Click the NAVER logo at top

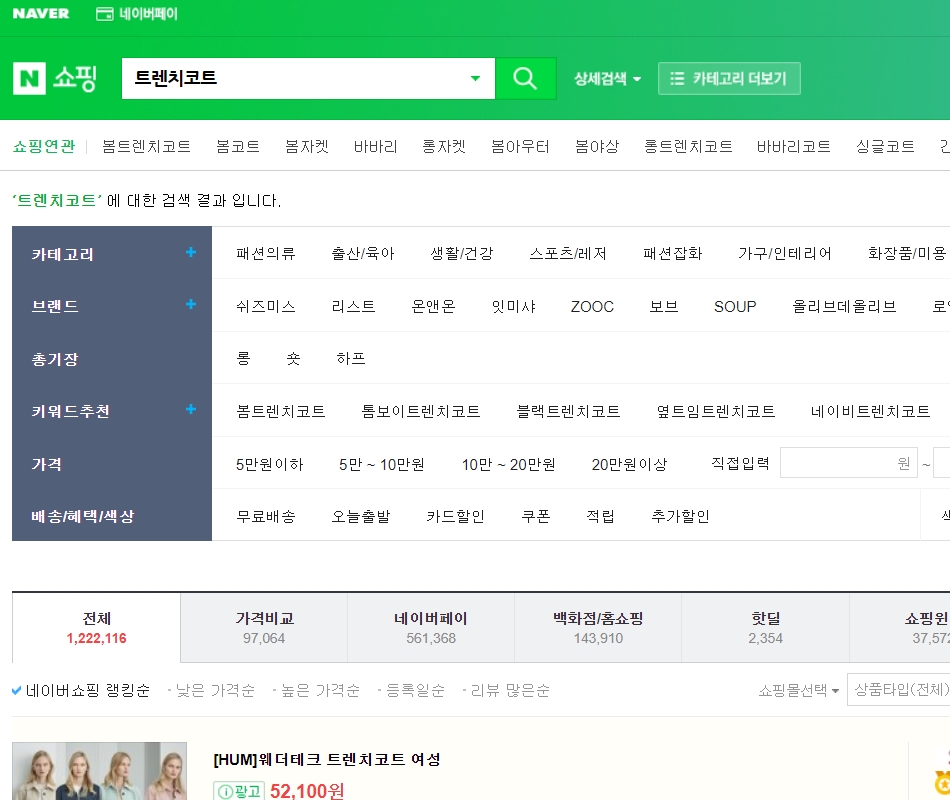[41, 13]
